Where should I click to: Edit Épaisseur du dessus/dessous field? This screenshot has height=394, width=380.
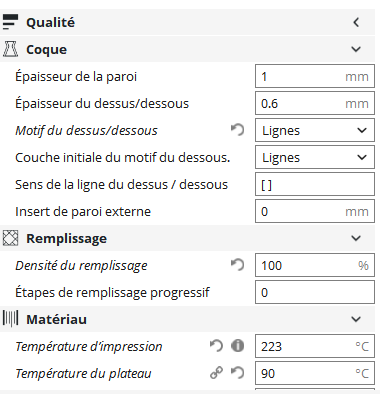click(315, 103)
